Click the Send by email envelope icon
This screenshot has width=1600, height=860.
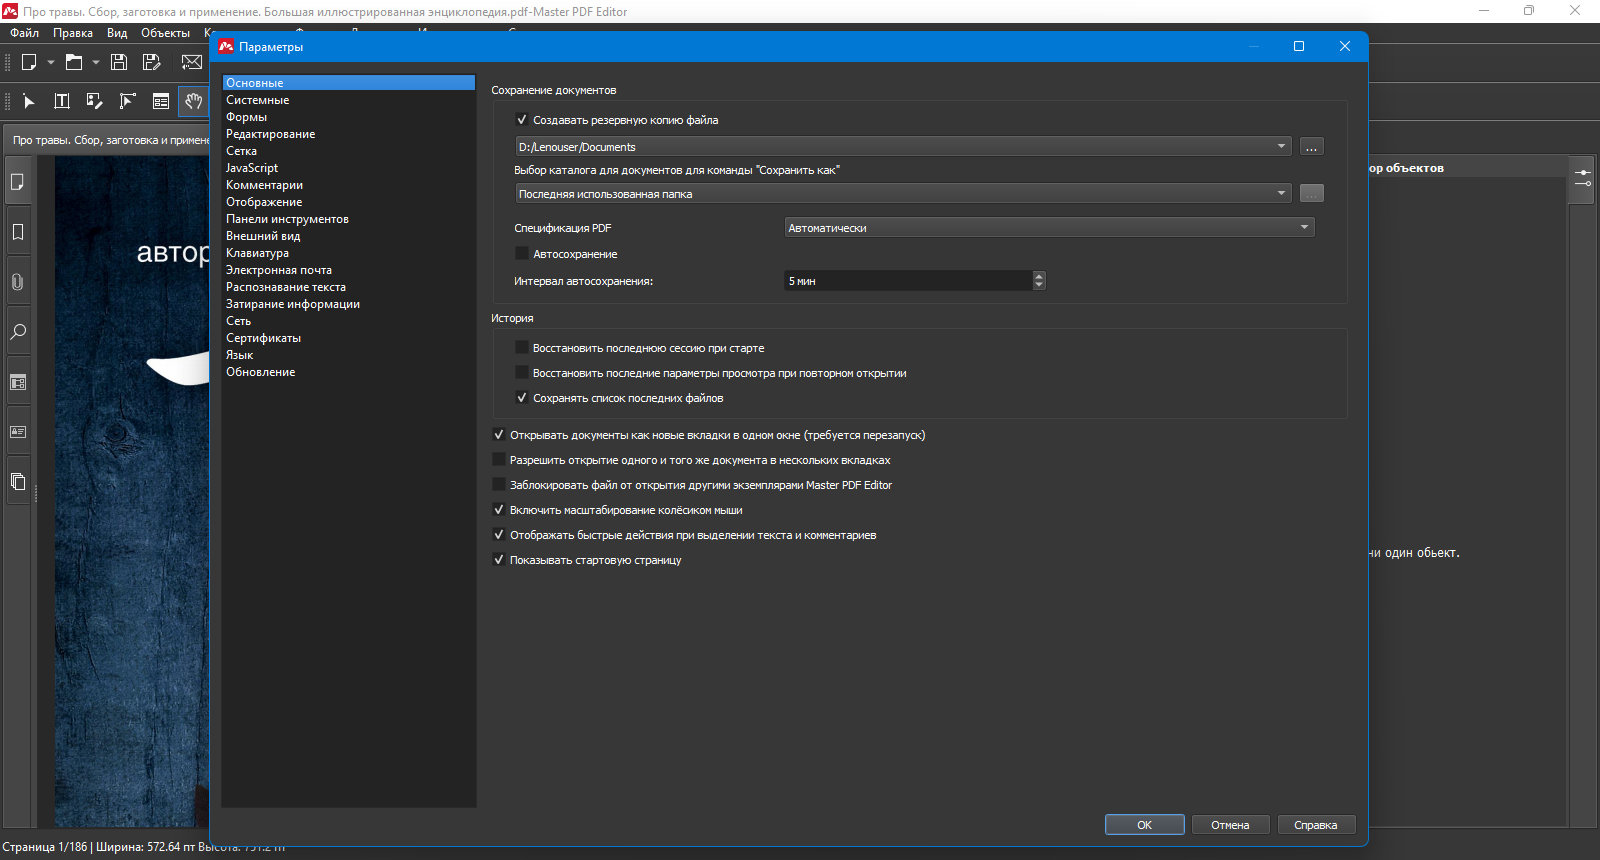192,62
